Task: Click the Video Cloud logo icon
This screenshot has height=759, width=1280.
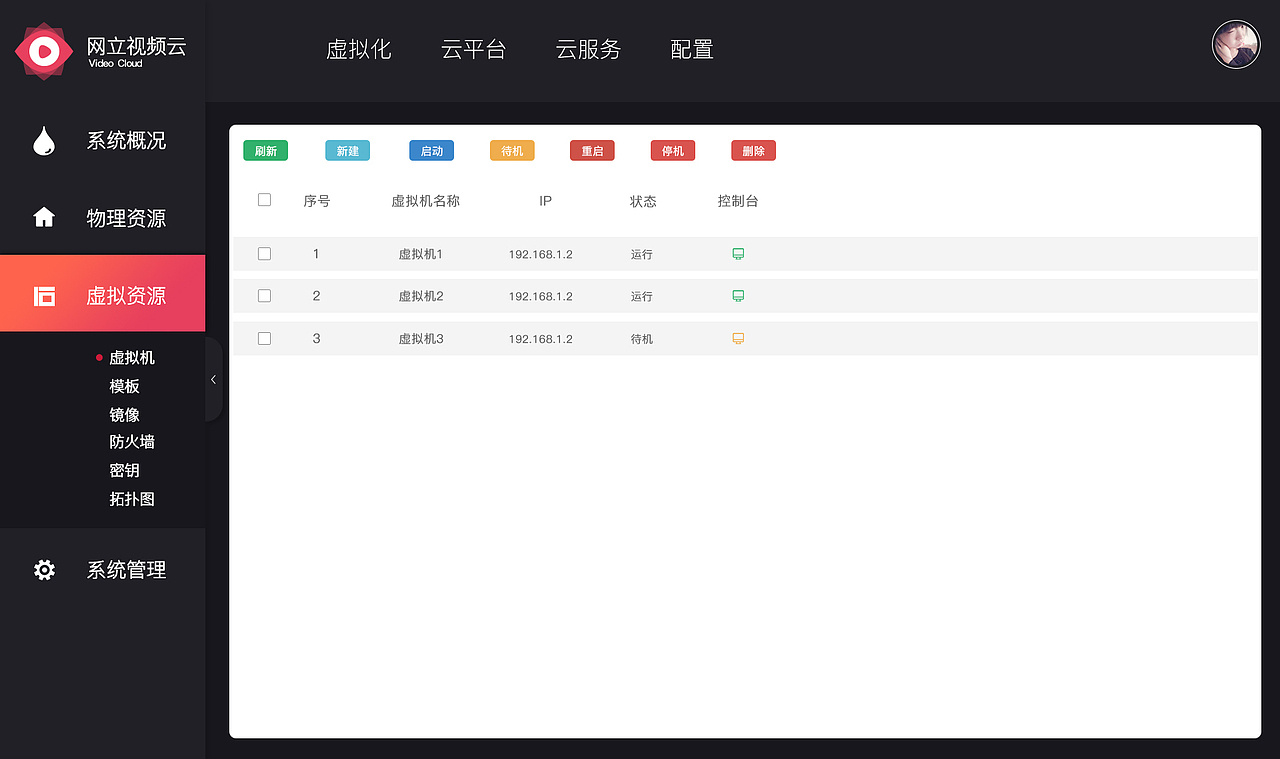Action: coord(44,50)
